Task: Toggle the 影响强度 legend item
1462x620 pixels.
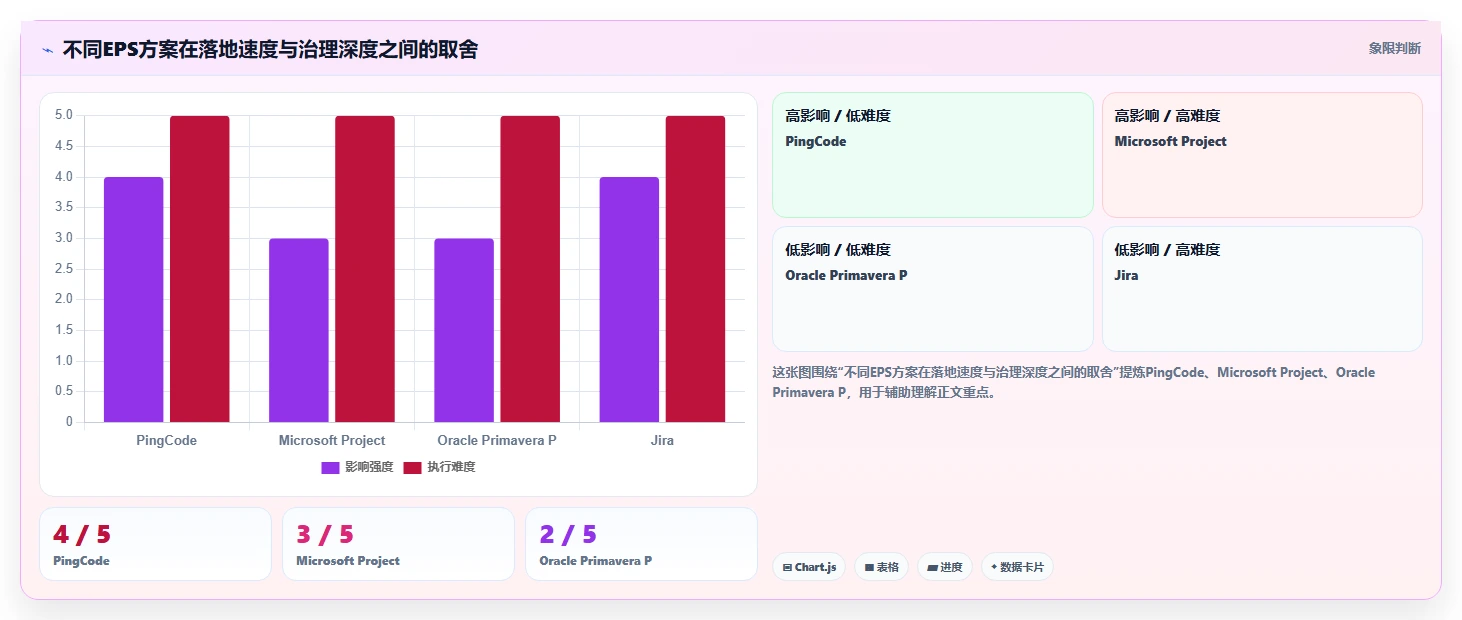Action: (x=357, y=467)
